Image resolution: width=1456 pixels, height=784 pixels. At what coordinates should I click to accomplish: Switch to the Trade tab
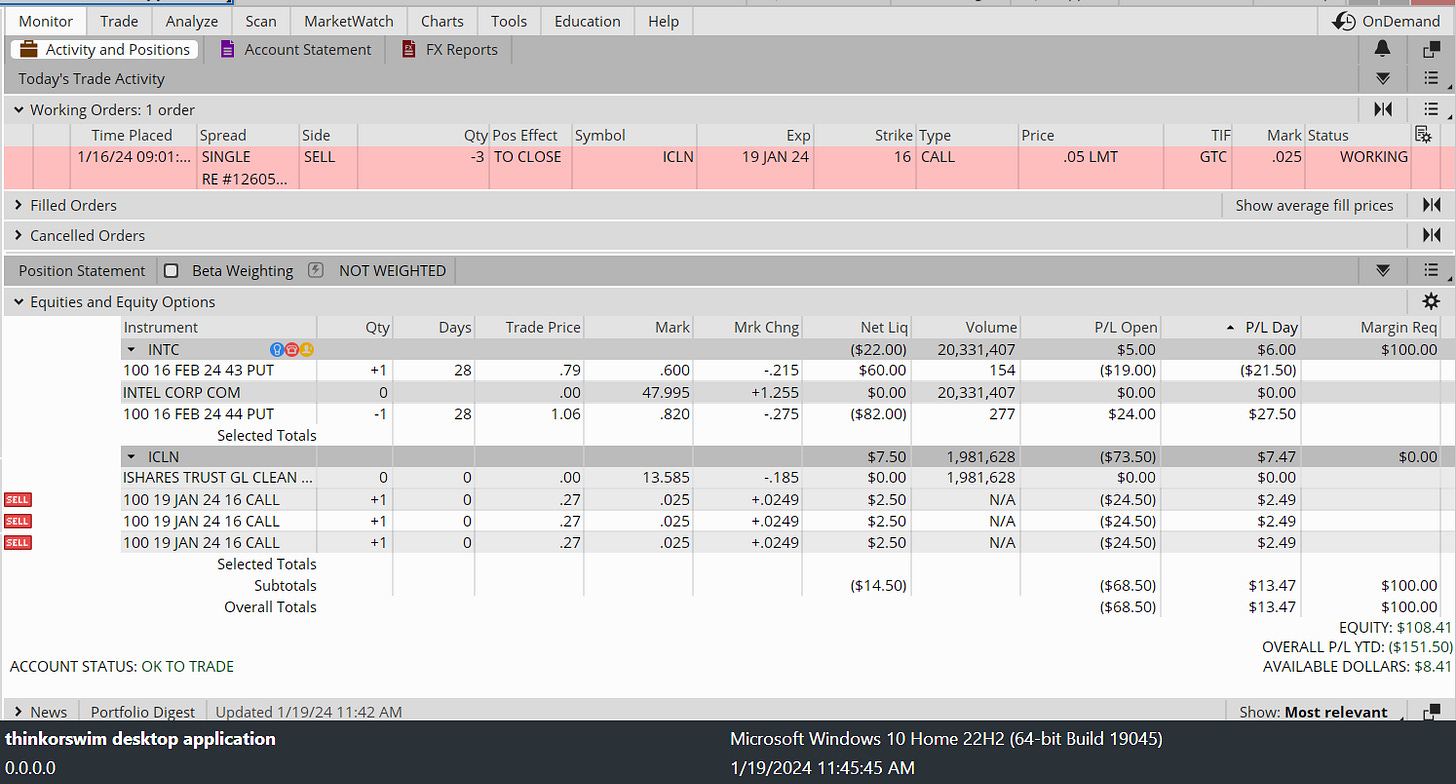click(119, 21)
